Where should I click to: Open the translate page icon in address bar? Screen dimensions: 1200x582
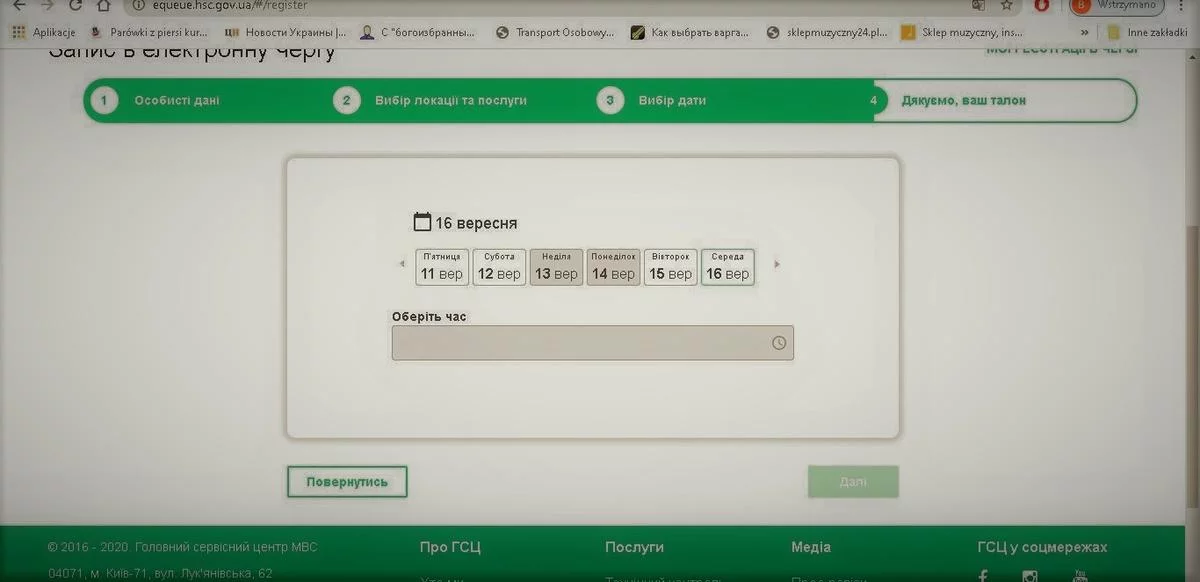978,5
